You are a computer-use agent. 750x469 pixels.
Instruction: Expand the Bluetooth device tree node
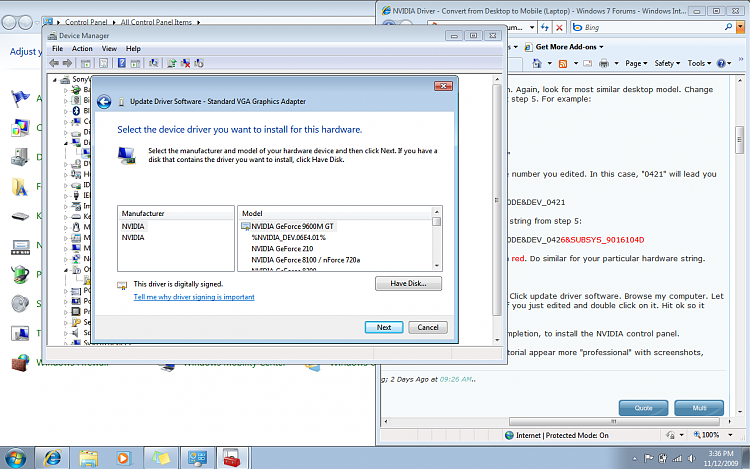click(66, 111)
